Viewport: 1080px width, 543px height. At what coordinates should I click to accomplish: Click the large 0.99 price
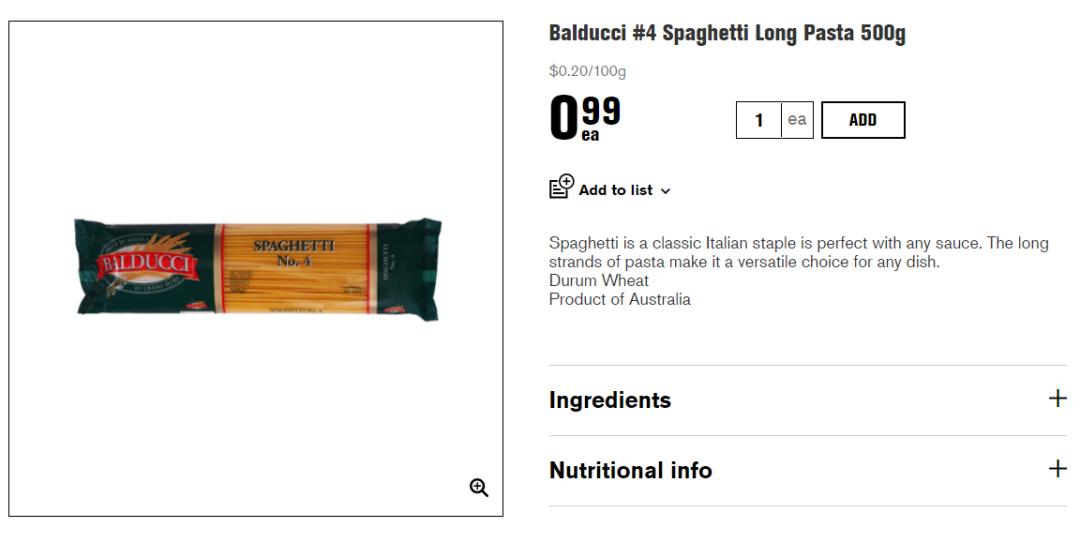(585, 118)
